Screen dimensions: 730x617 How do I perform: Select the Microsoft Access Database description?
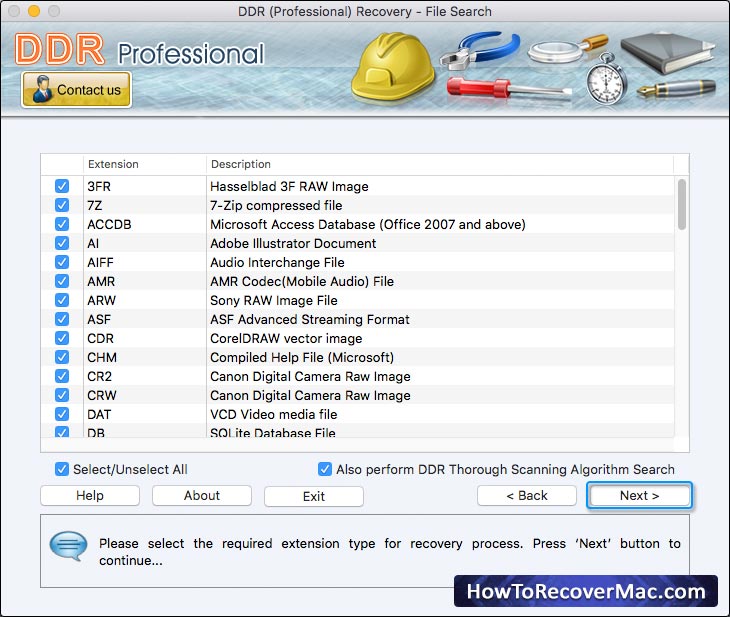tap(368, 224)
